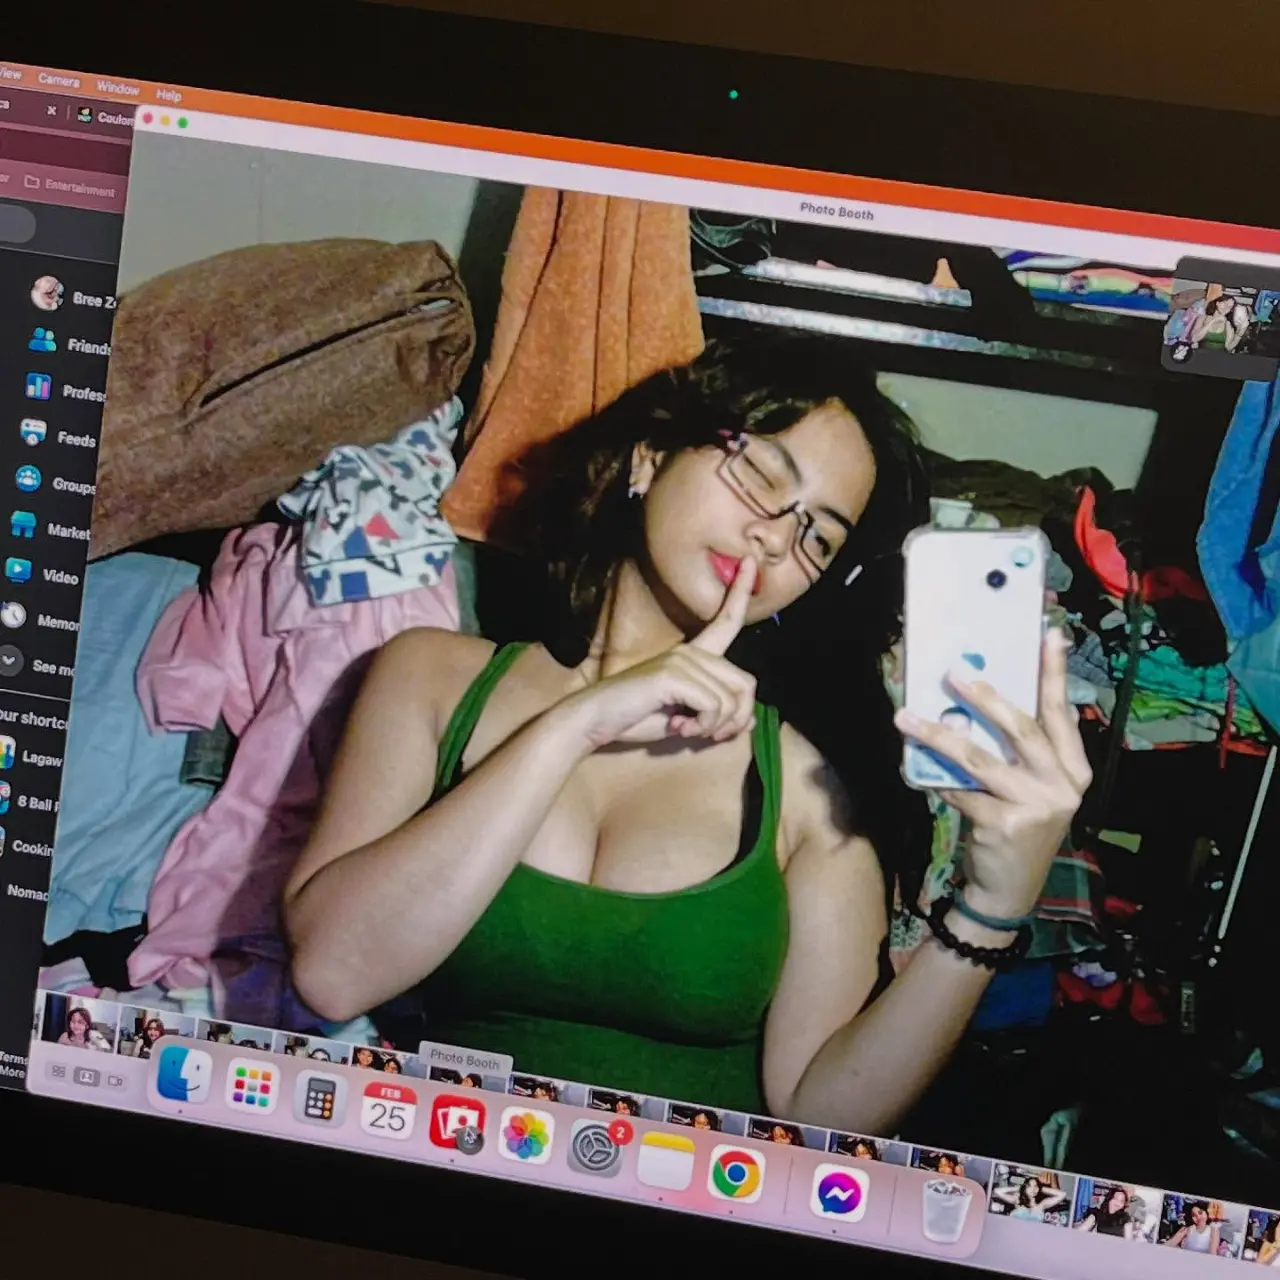This screenshot has width=1280, height=1280.
Task: Open the View menu in menu bar
Action: click(10, 73)
